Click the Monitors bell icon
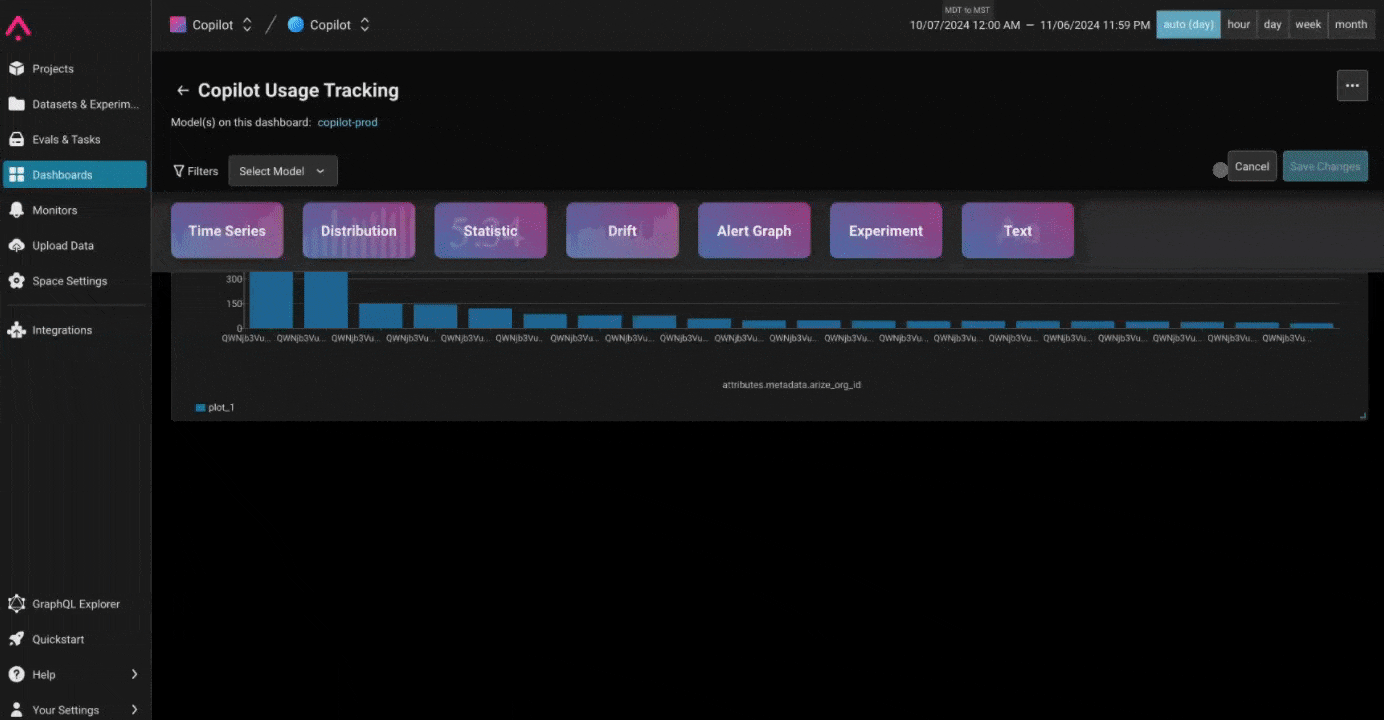 coord(16,210)
